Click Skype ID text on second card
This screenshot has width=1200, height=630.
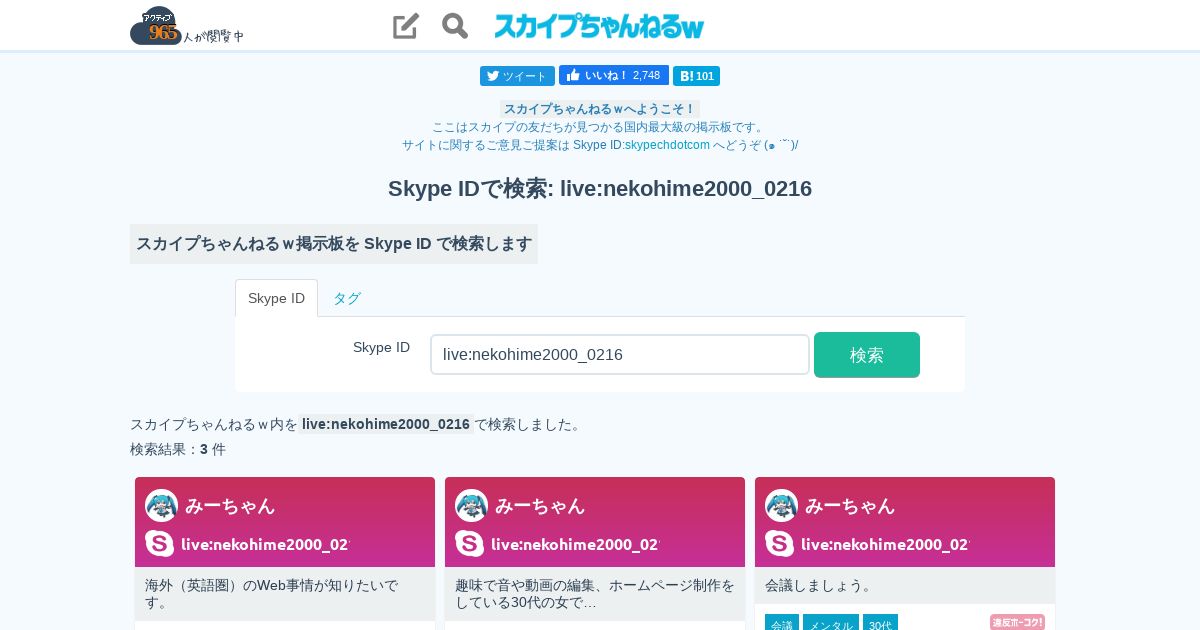(x=575, y=544)
